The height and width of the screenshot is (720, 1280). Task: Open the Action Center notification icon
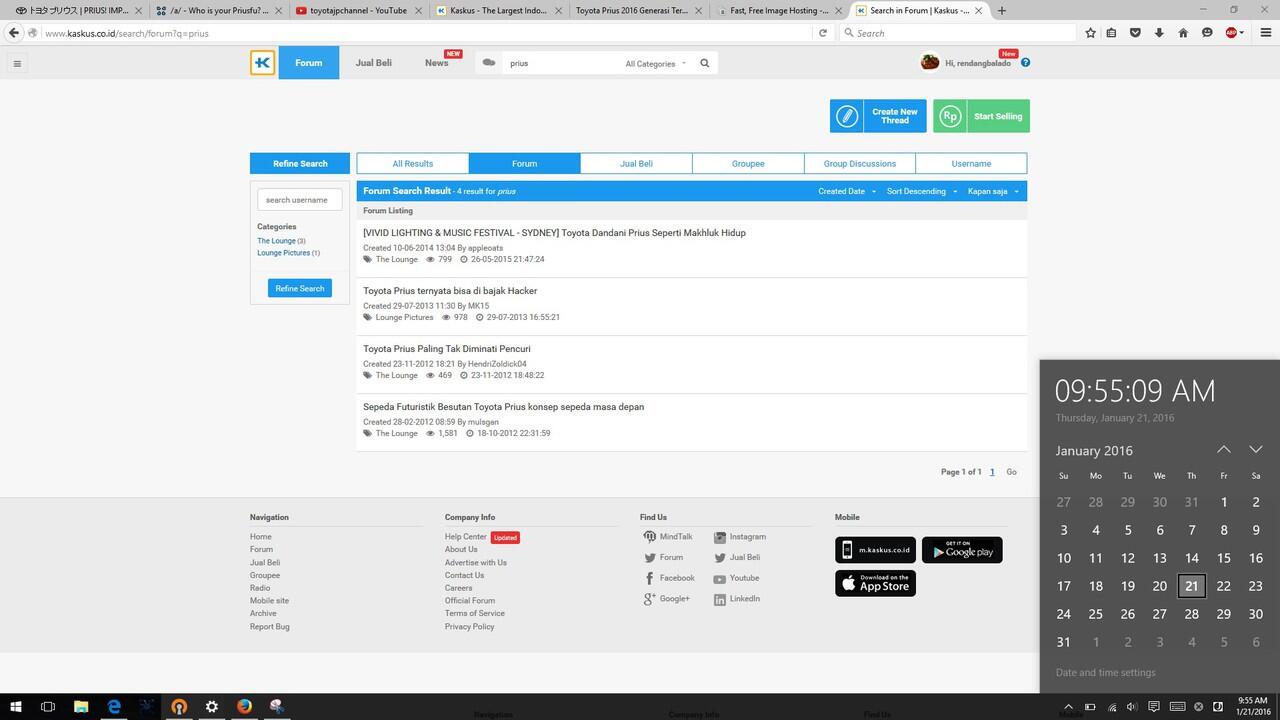[x=1154, y=706]
